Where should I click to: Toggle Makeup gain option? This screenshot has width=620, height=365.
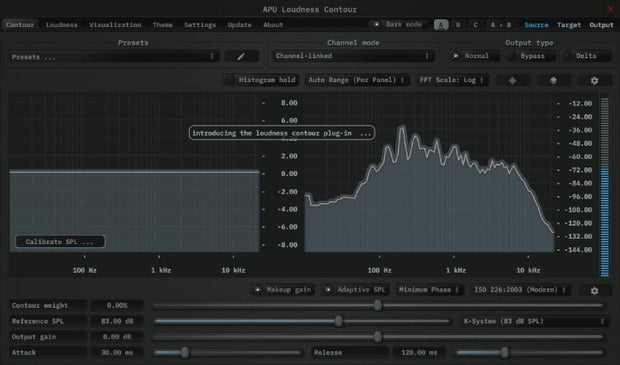(283, 290)
